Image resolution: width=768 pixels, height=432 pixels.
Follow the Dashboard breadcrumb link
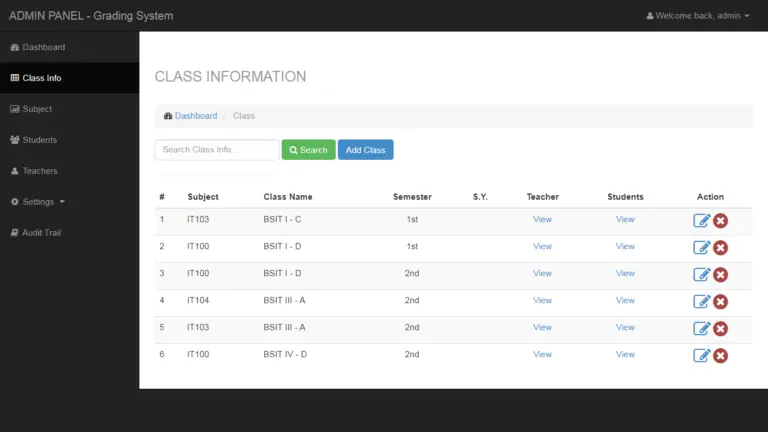click(x=196, y=116)
